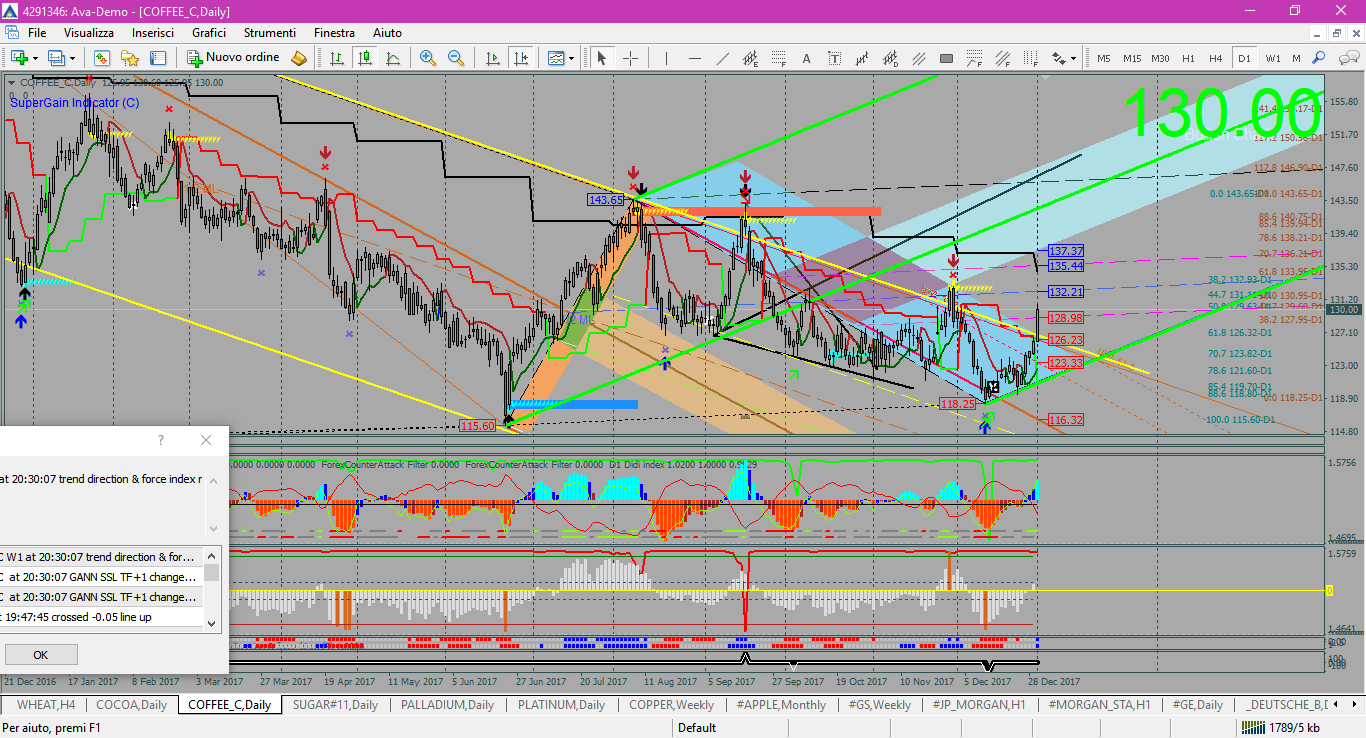Switch to M5 timeframe
Screen dimensions: 1366x738
pyautogui.click(x=1104, y=58)
